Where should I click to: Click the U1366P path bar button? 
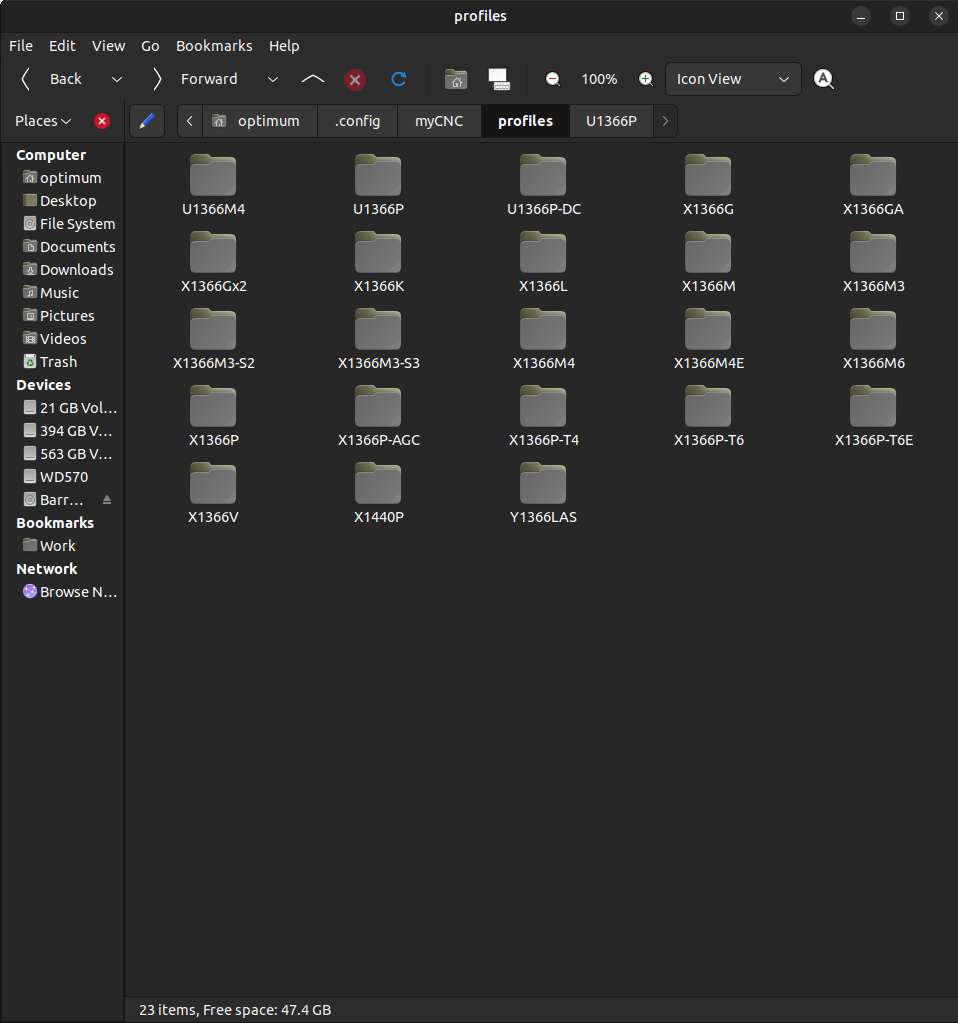(611, 121)
